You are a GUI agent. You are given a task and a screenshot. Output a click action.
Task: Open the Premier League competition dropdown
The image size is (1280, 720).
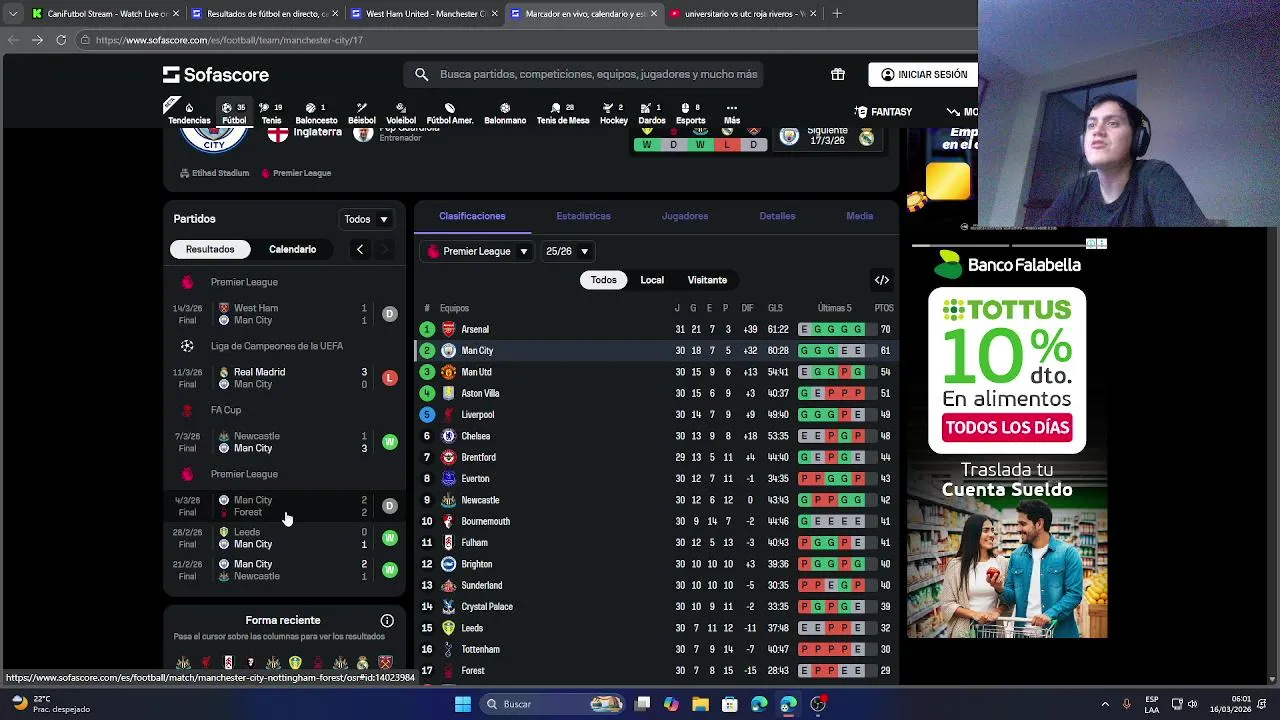click(x=477, y=251)
